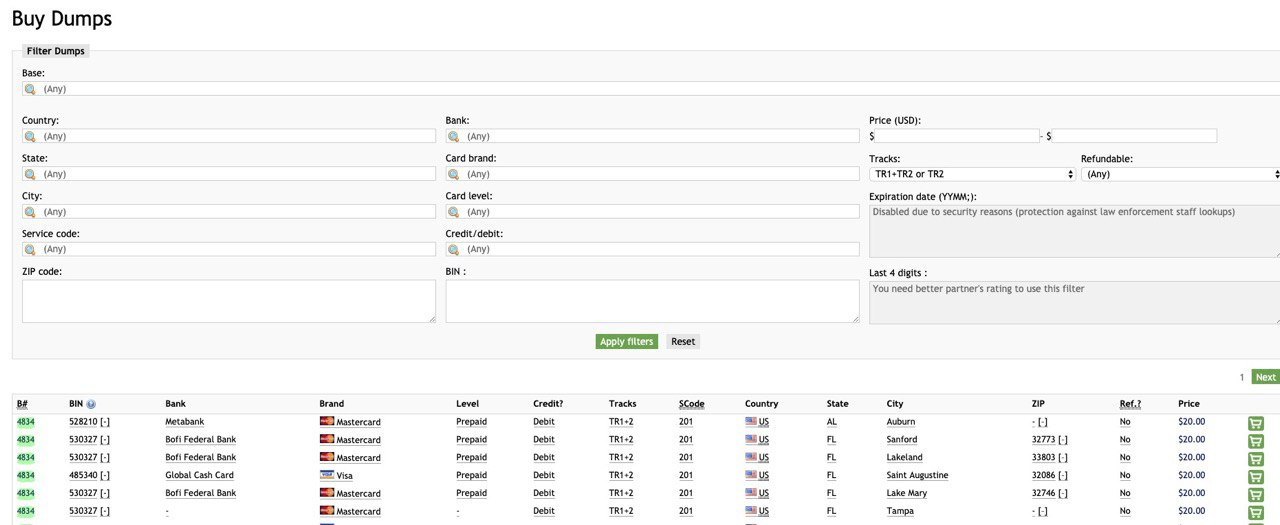Screen dimensions: 1280x525
Task: Sort the table by the SCode column
Action: [x=692, y=404]
